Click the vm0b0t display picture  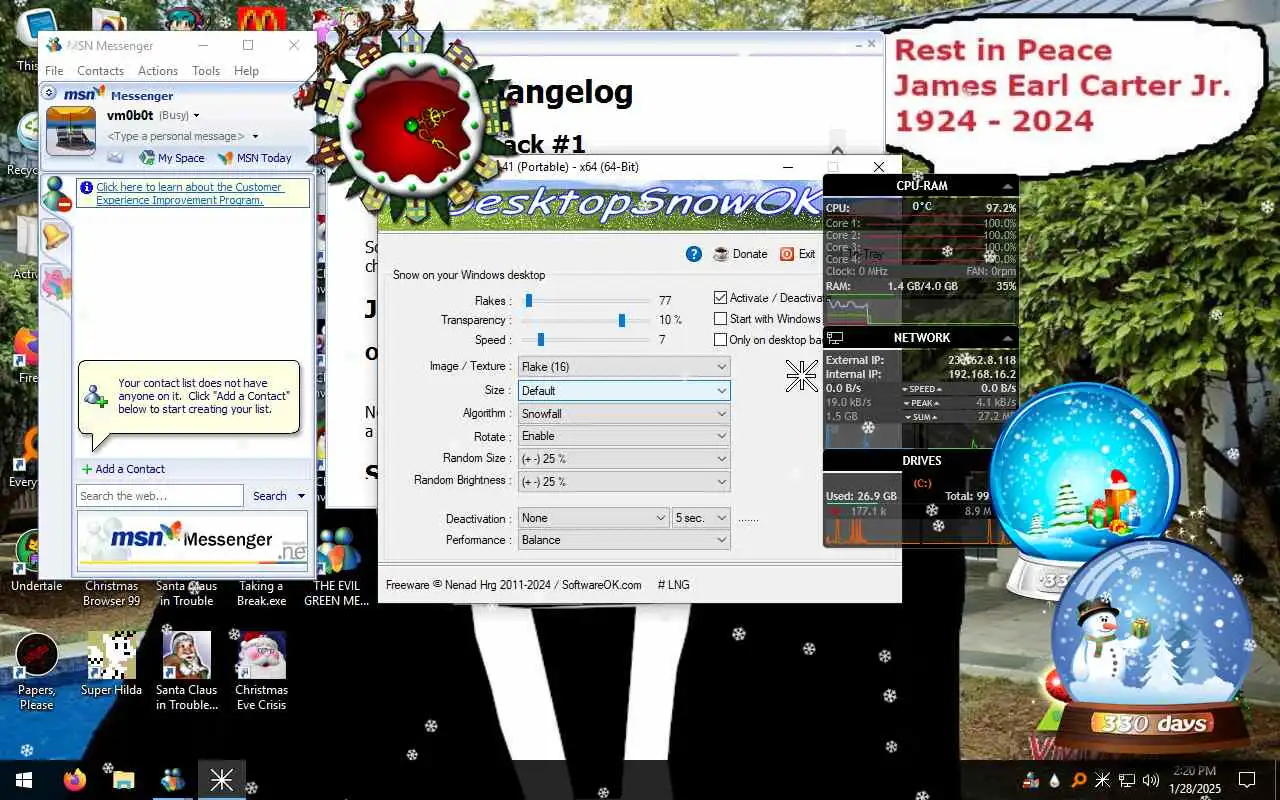71,131
